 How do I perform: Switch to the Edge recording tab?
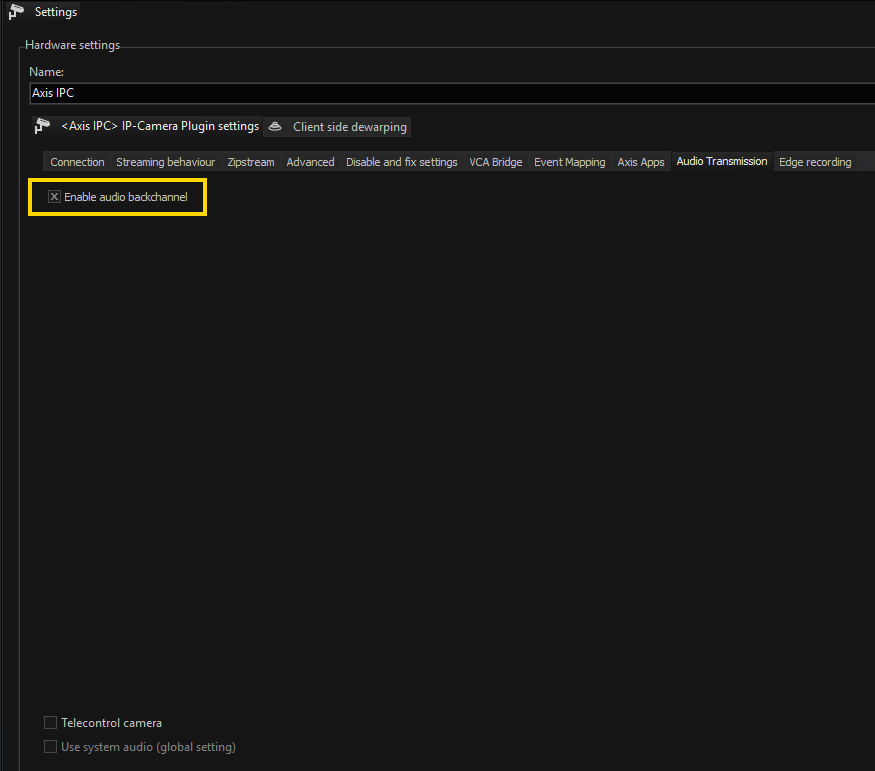815,162
